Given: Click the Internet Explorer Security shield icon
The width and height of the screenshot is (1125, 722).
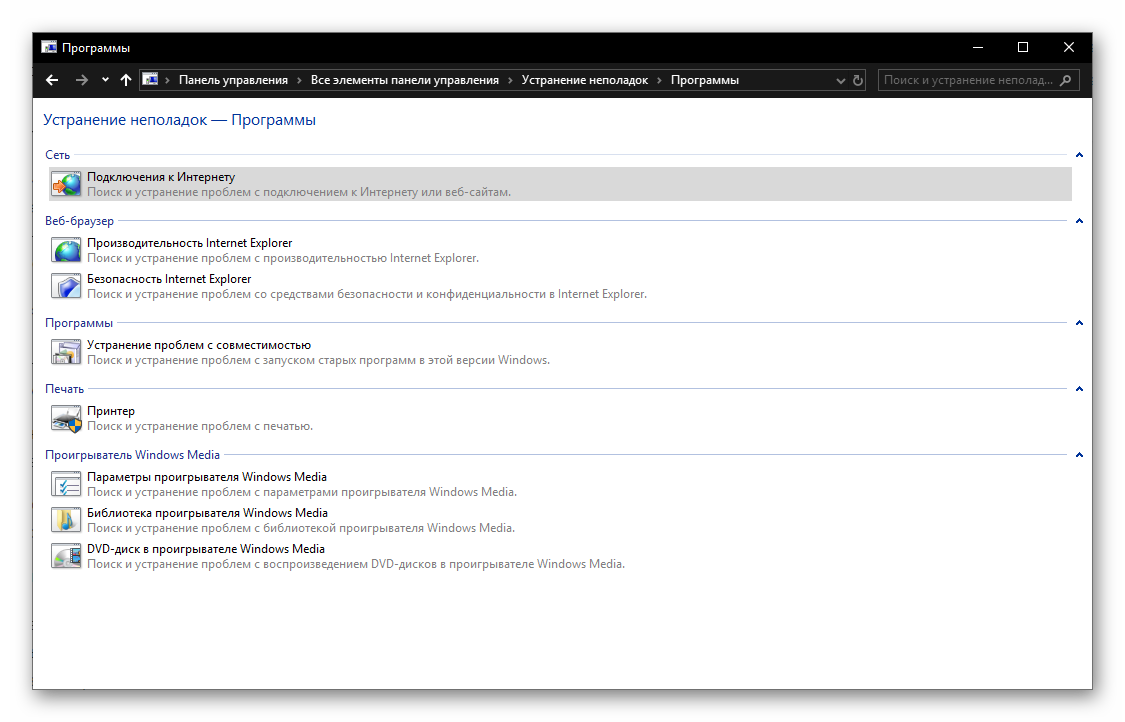Looking at the screenshot, I should point(66,286).
